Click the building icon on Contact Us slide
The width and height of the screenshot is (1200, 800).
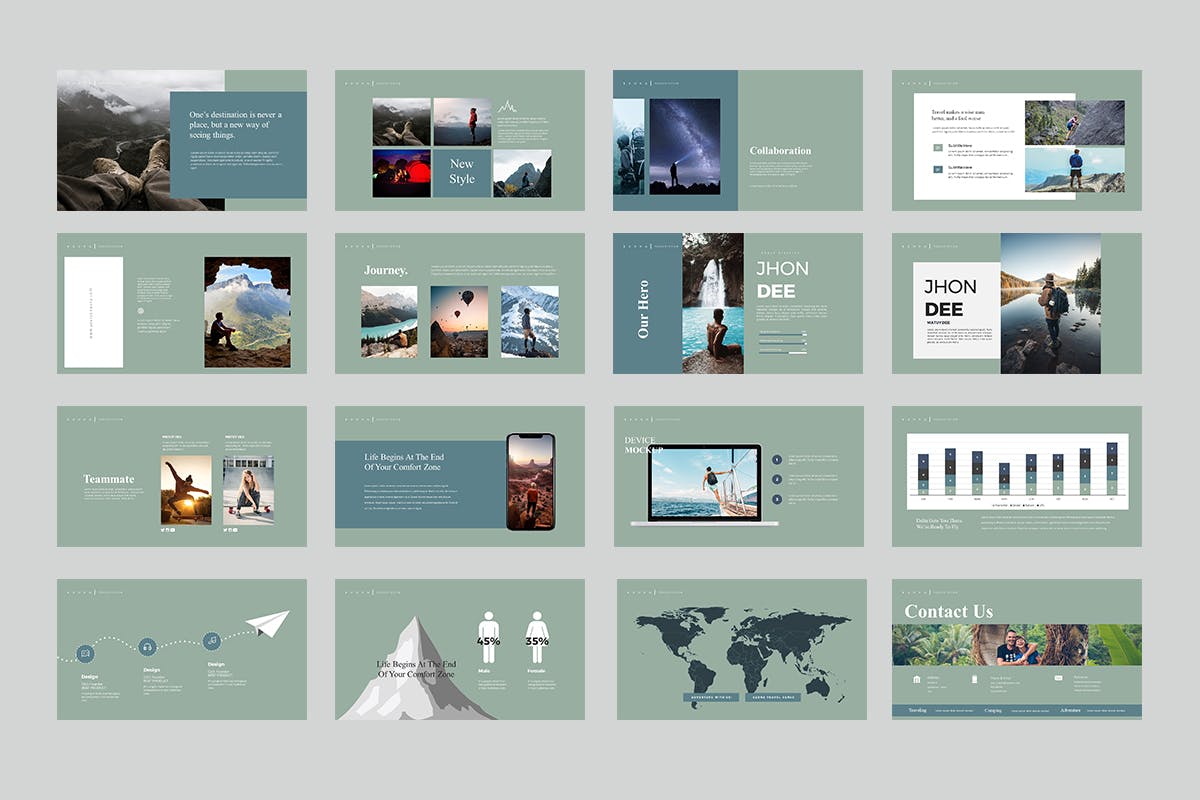917,680
